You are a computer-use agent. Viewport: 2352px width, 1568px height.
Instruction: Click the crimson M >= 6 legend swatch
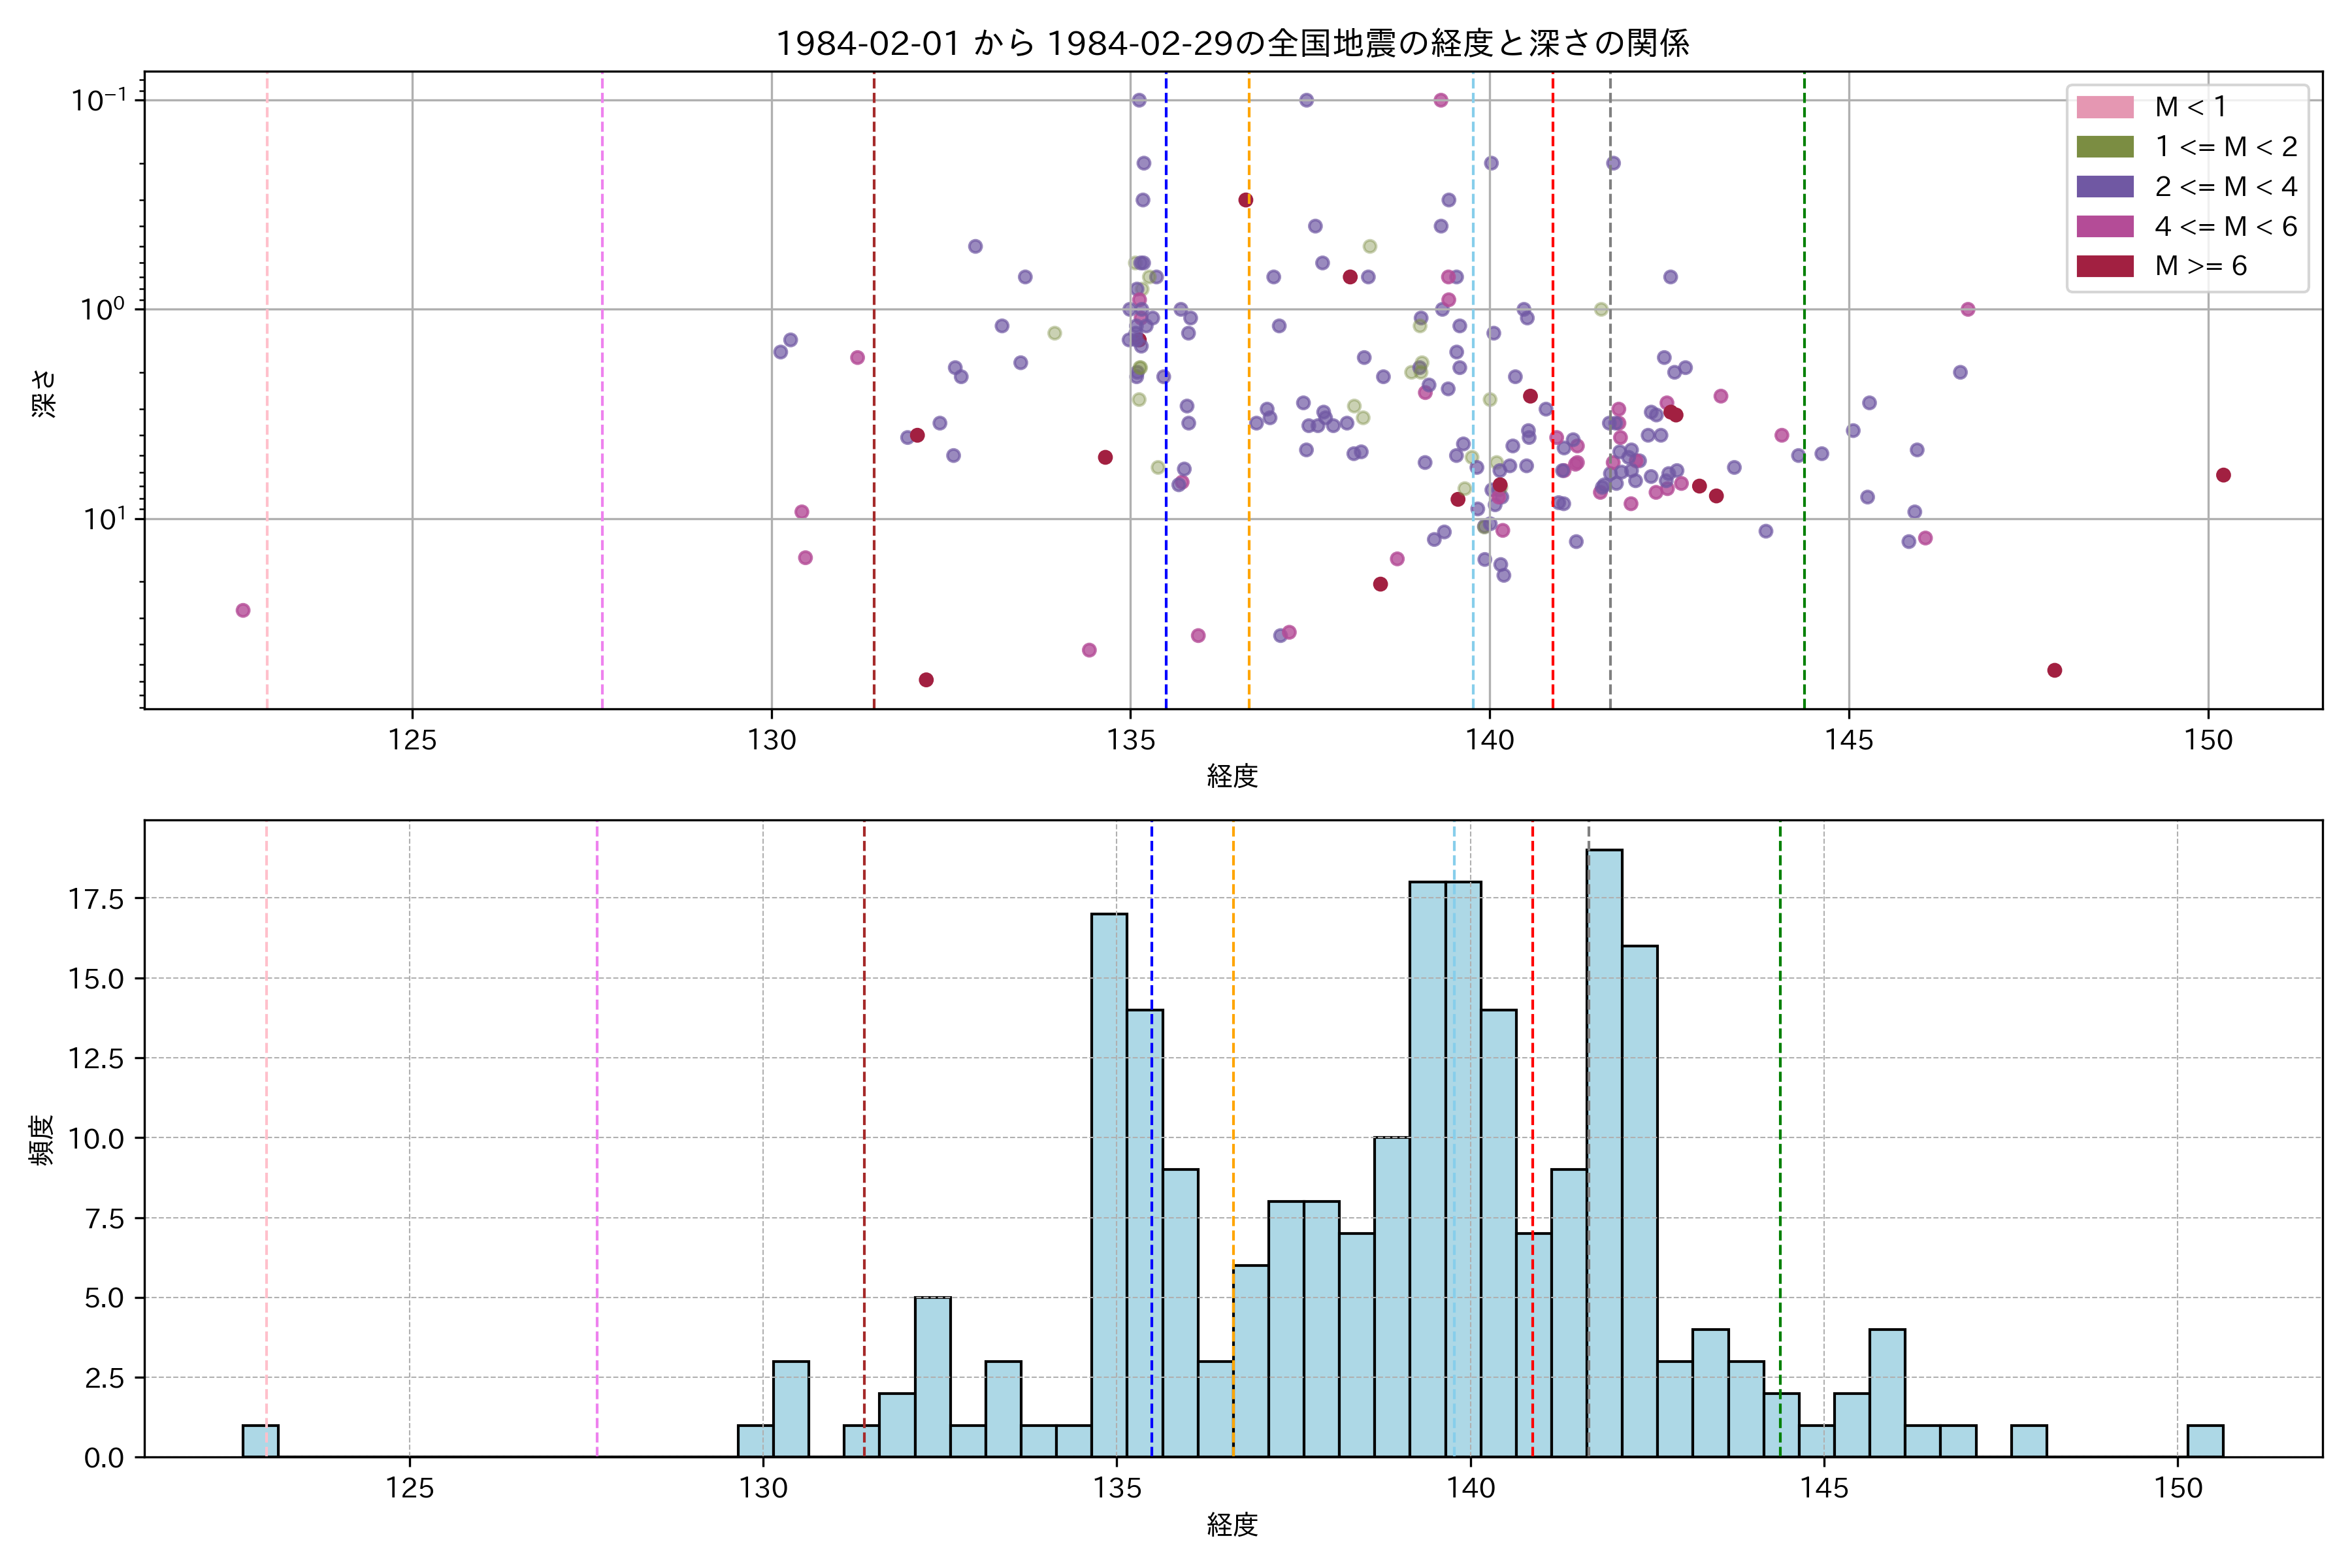[2105, 266]
